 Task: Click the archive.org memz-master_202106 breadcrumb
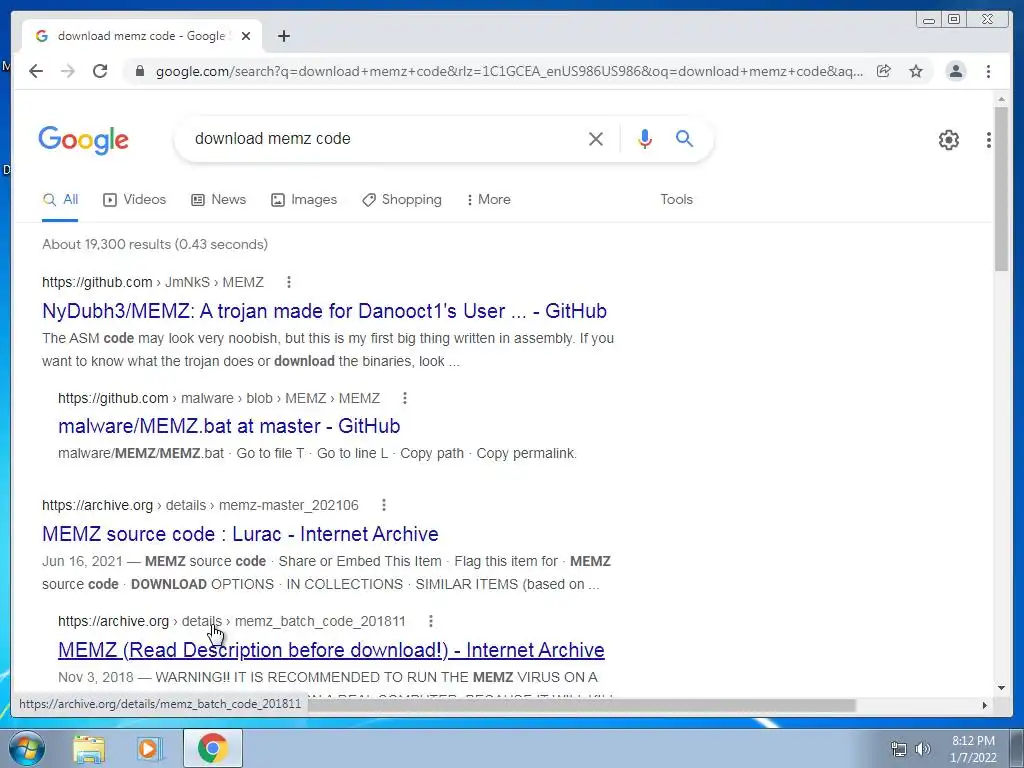[x=200, y=505]
